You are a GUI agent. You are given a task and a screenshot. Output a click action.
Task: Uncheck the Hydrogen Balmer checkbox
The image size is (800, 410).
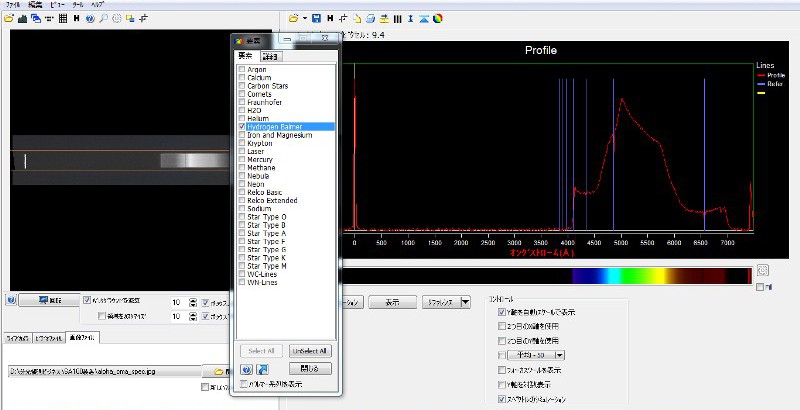pos(241,127)
